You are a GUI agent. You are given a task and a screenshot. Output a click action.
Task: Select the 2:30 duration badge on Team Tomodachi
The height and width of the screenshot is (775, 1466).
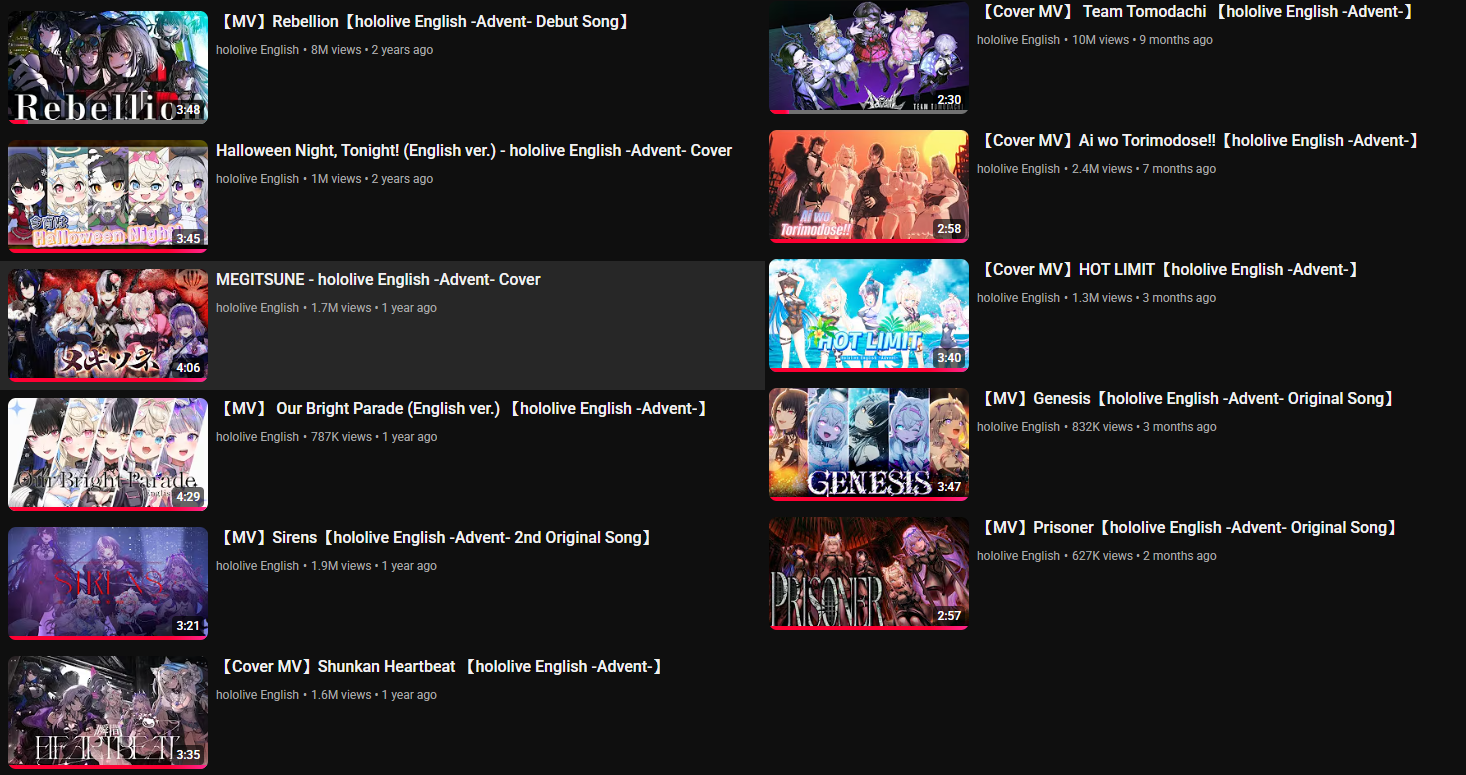pyautogui.click(x=949, y=100)
